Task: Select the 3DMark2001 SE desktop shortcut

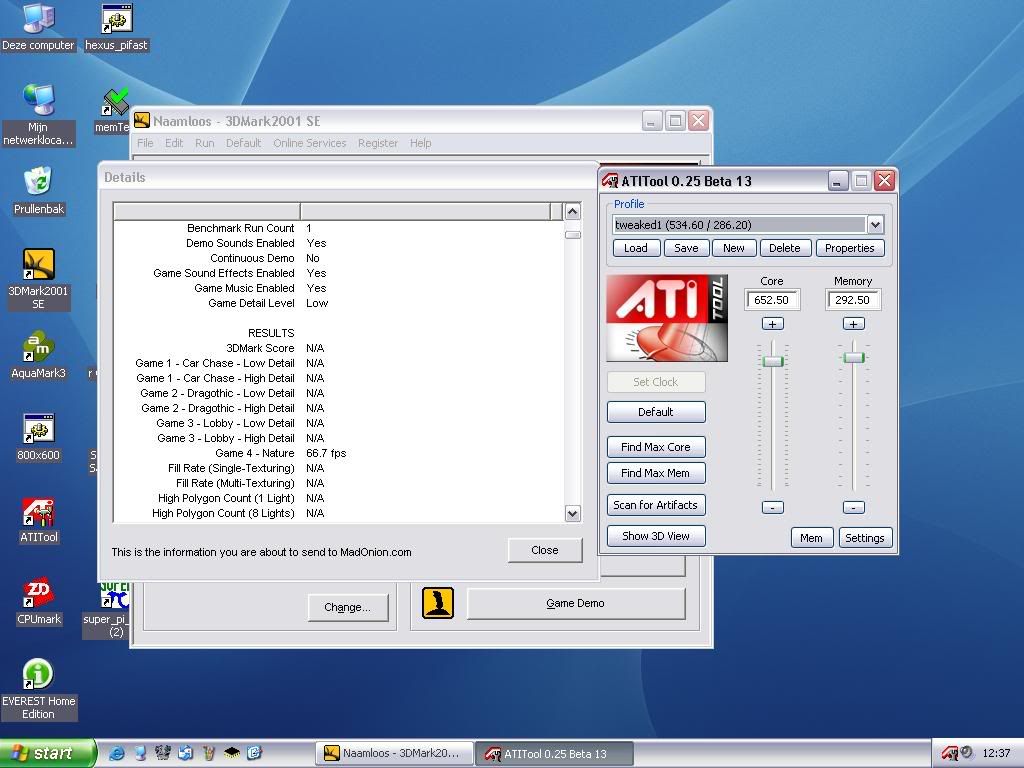Action: pos(39,279)
